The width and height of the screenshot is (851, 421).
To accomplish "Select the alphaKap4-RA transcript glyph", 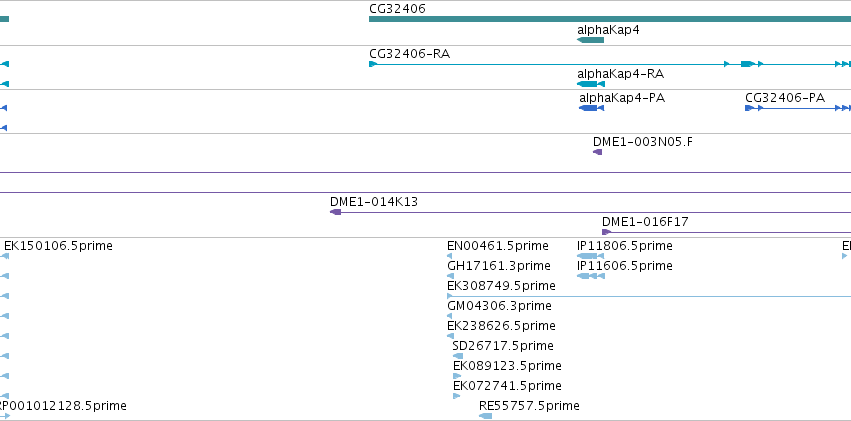I will [x=590, y=84].
